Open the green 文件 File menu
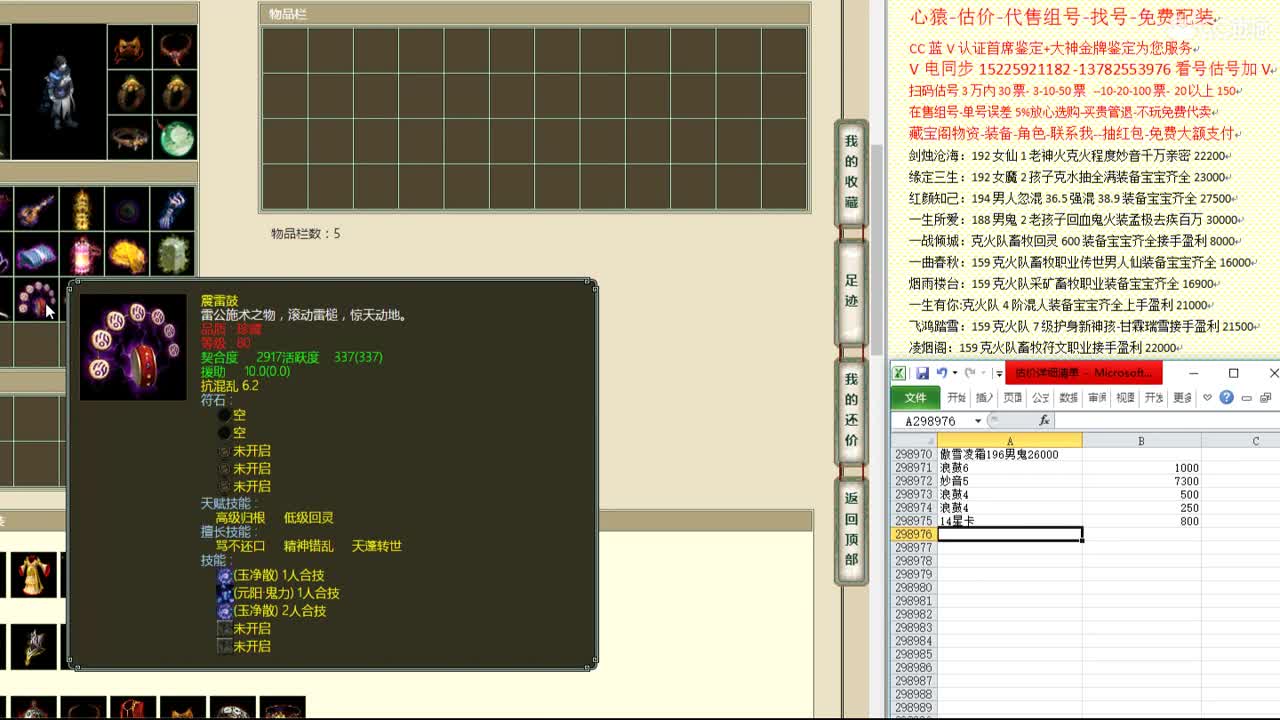Screen dimensions: 1280x720 click(x=915, y=398)
